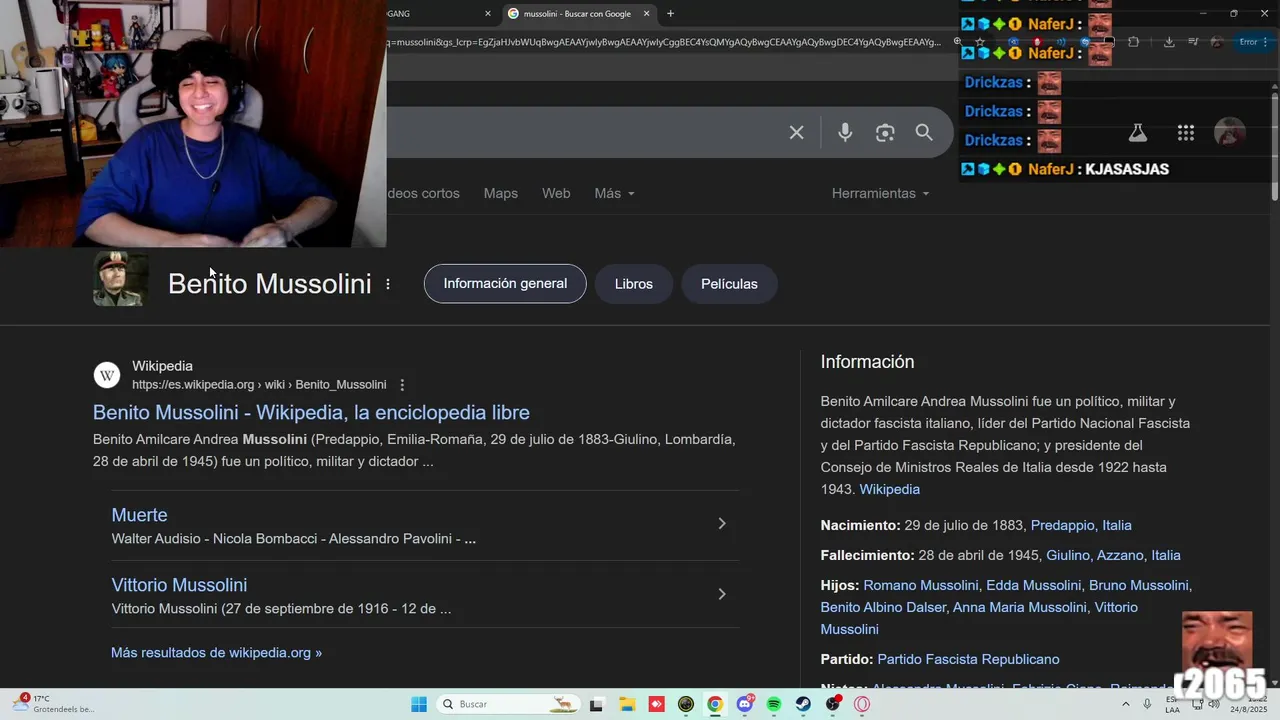This screenshot has height=720, width=1280.
Task: Open Google Lens image search icon
Action: [885, 132]
